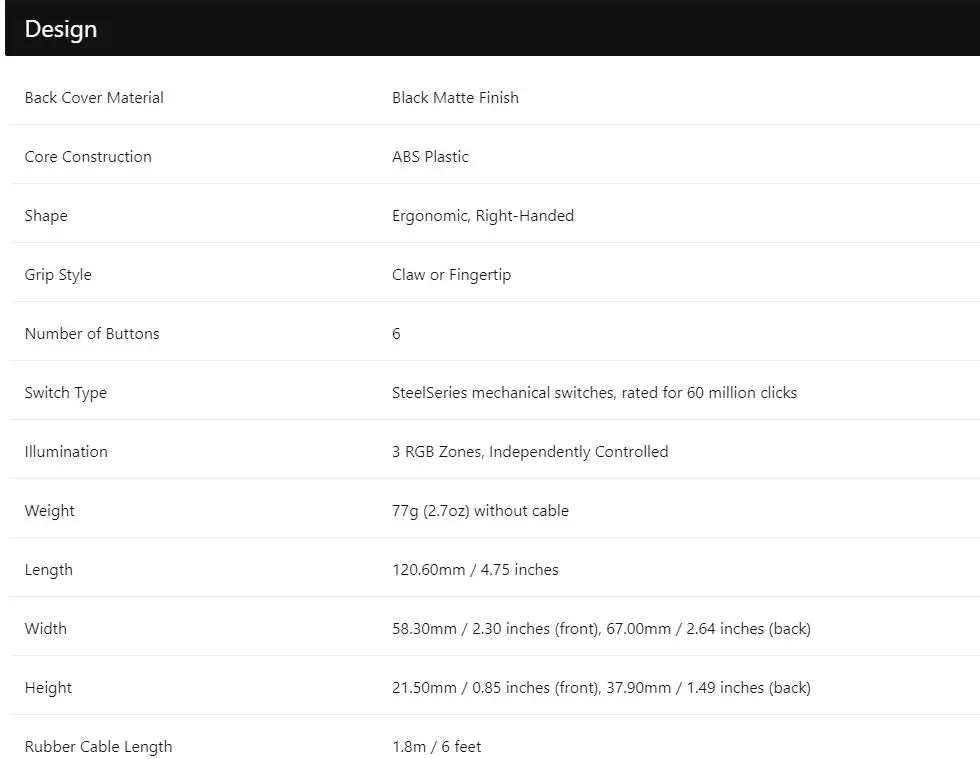Select the Core Construction row label
This screenshot has height=759, width=980.
point(88,156)
